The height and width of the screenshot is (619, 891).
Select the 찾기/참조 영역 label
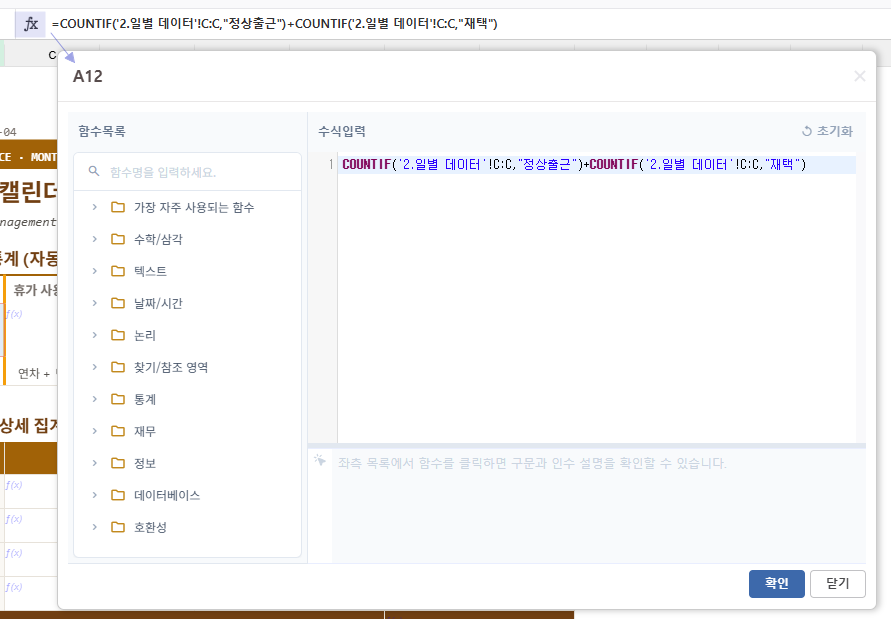tap(170, 367)
